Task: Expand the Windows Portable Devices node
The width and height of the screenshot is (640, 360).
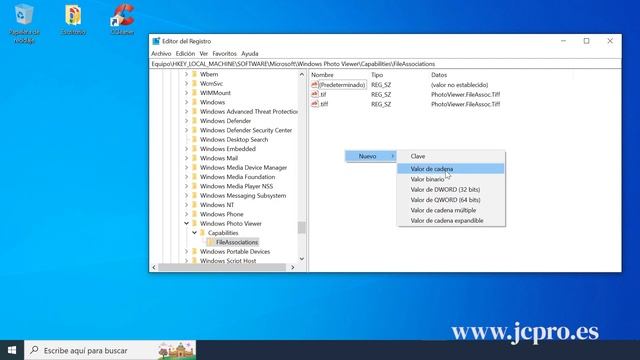Action: coord(187,251)
